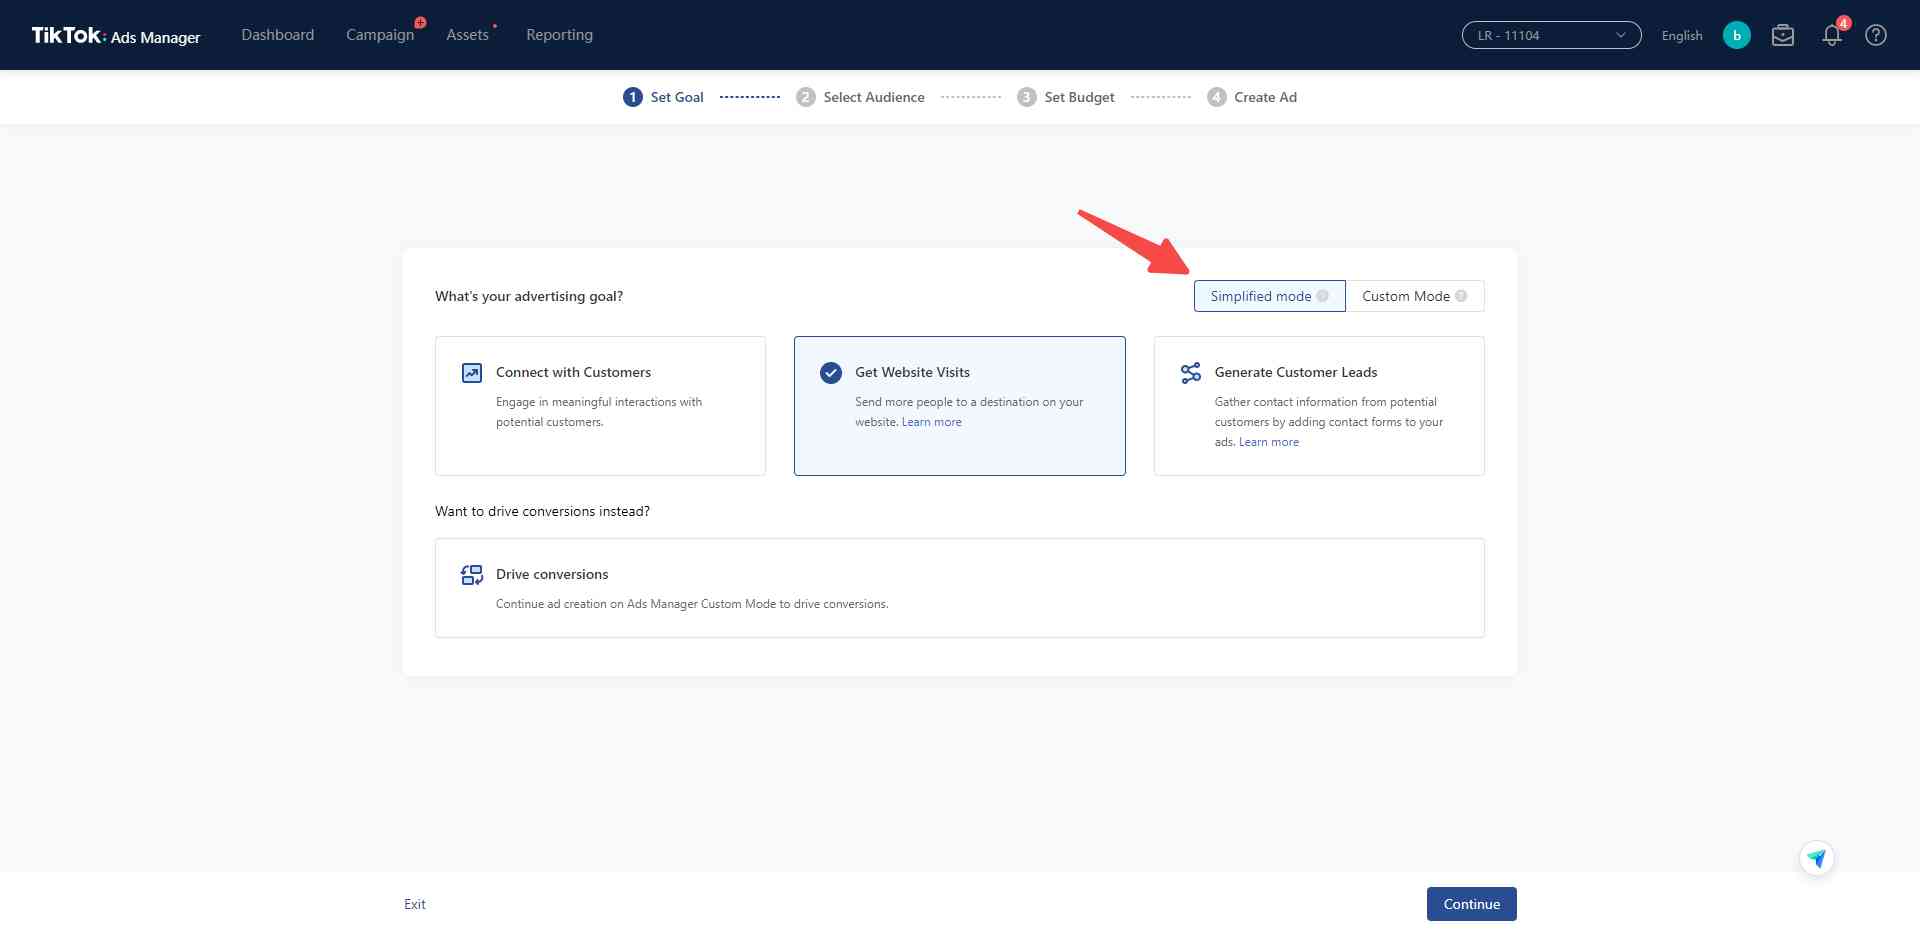1920x937 pixels.
Task: Click the Connect with Customers chart icon
Action: pos(472,373)
